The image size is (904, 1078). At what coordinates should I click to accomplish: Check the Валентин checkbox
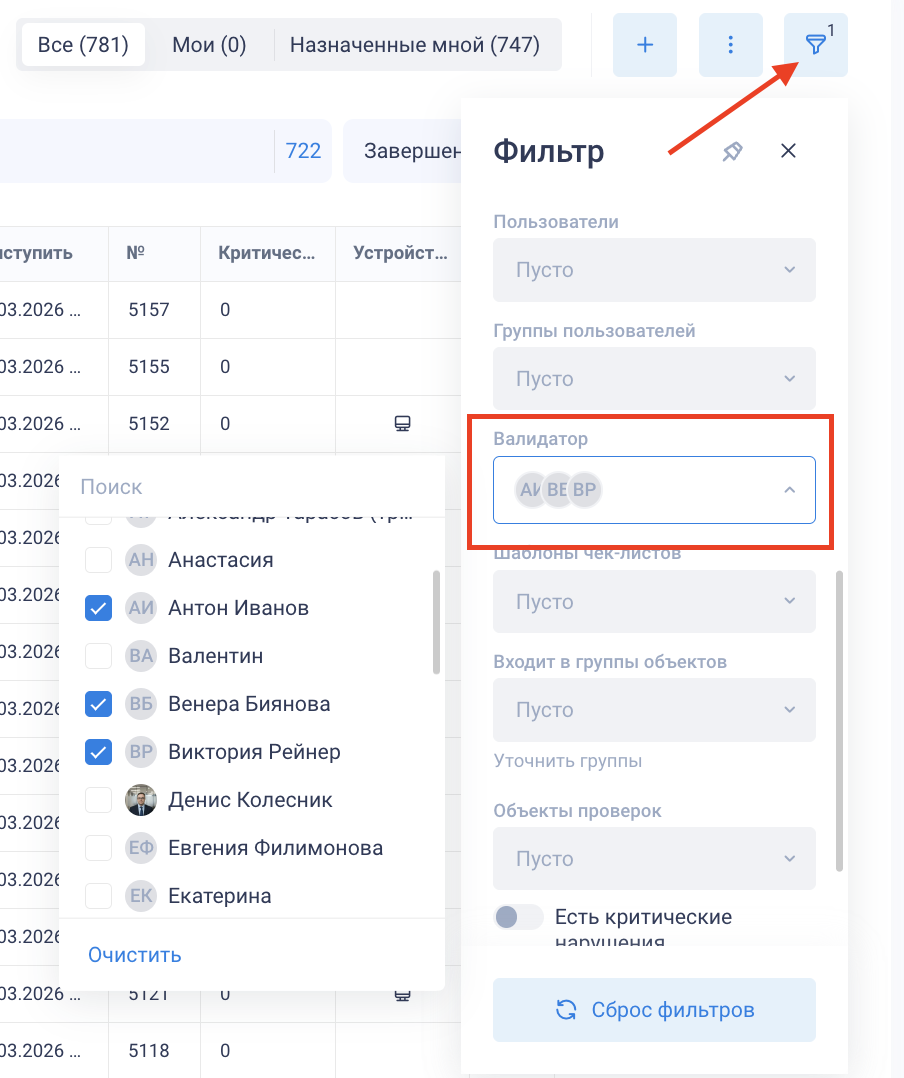(98, 656)
